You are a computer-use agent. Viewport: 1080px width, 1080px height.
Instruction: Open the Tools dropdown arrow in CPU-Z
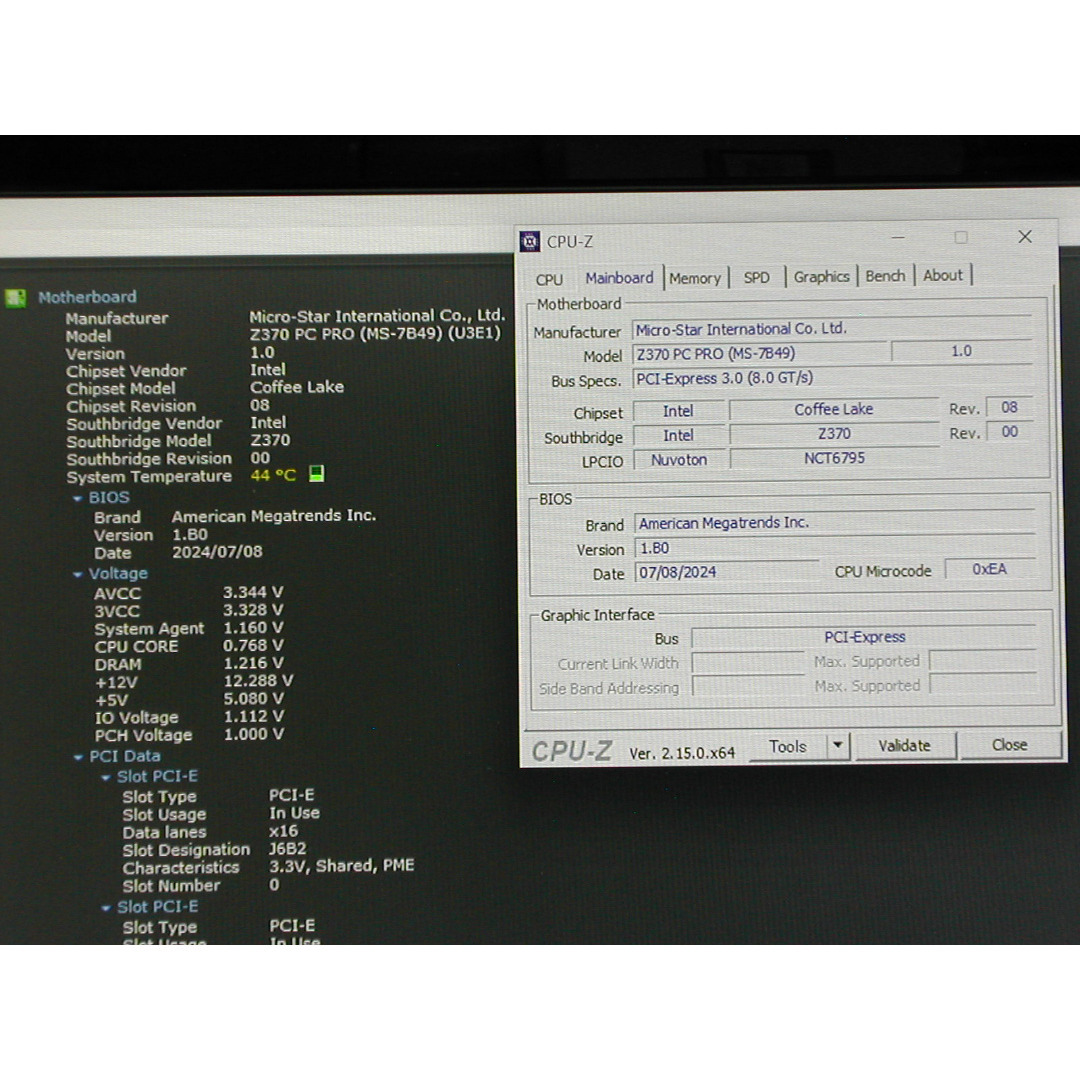838,745
